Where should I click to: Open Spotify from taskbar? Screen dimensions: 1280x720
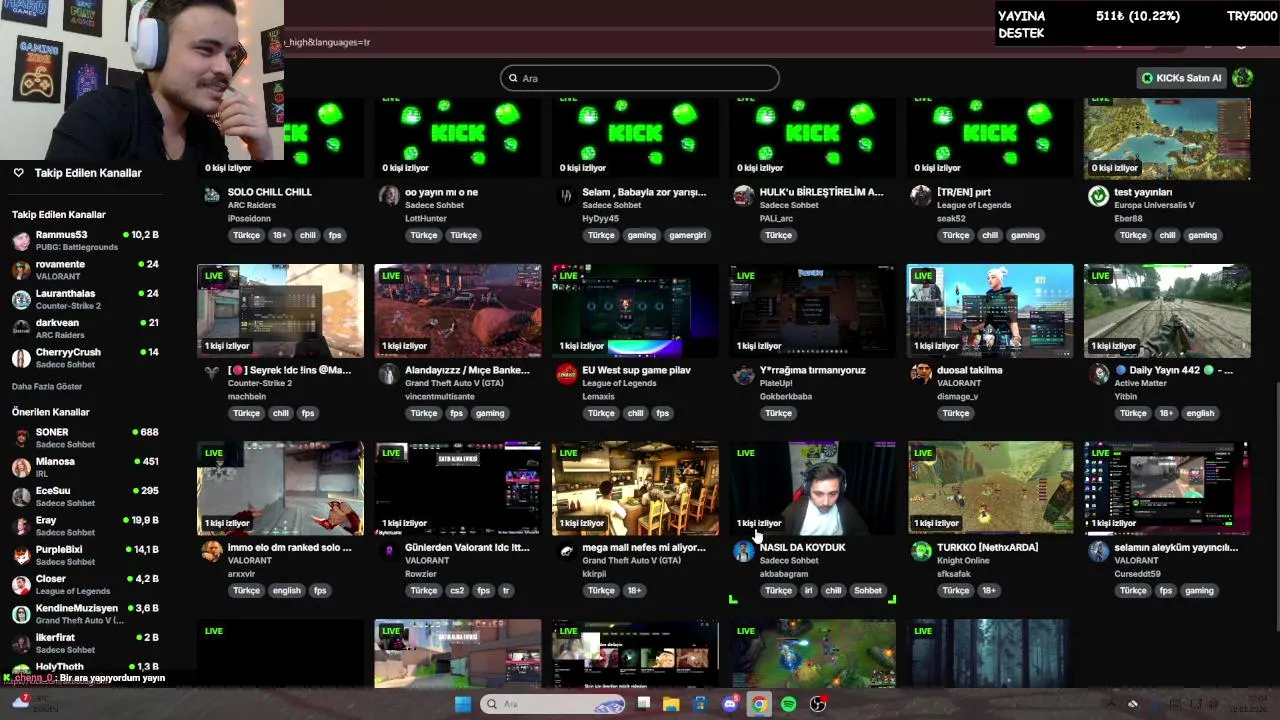[788, 704]
